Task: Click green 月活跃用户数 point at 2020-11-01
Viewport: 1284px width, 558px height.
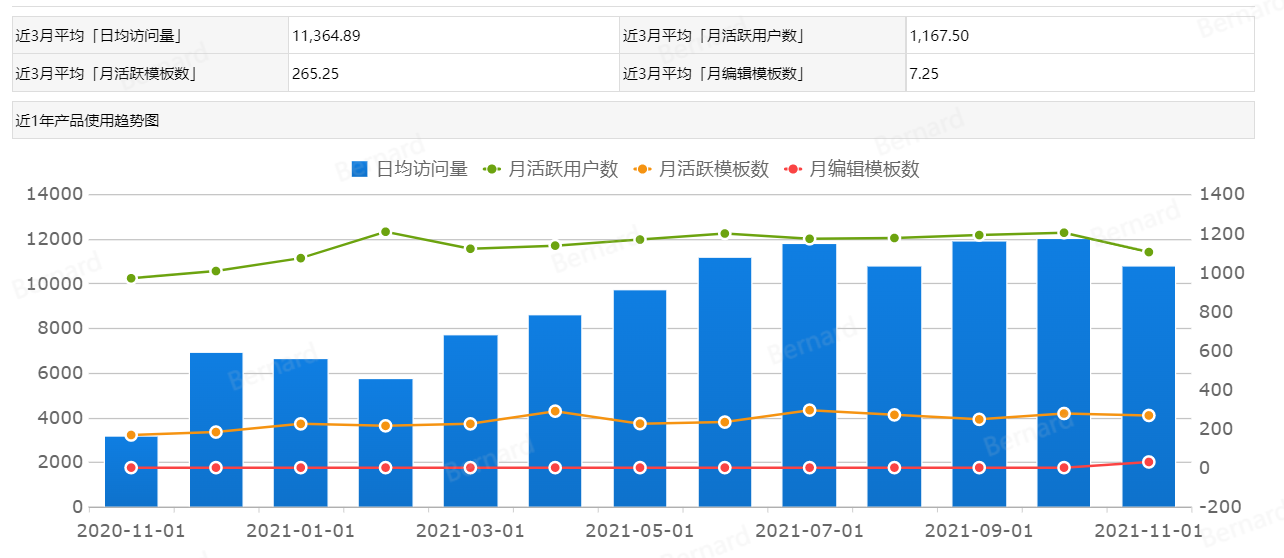Action: (131, 278)
